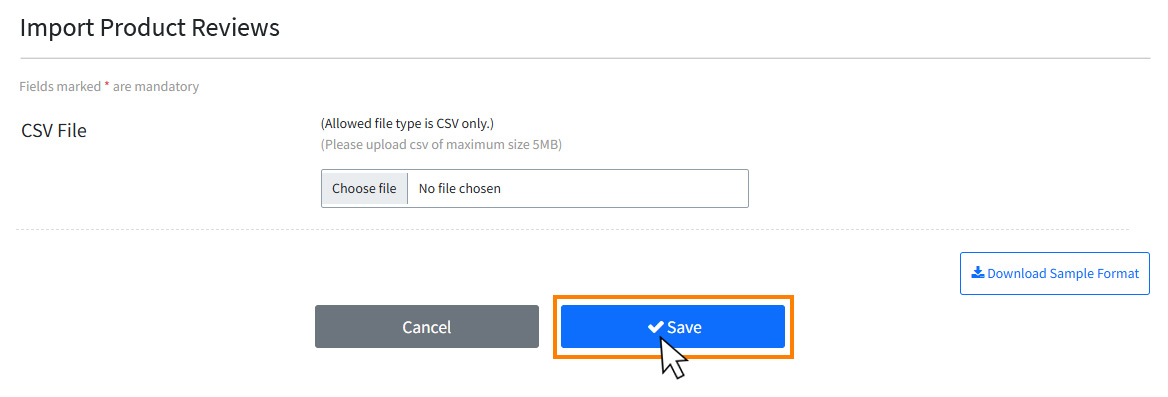Click the empty right side of file input
The width and height of the screenshot is (1168, 397).
click(x=626, y=188)
